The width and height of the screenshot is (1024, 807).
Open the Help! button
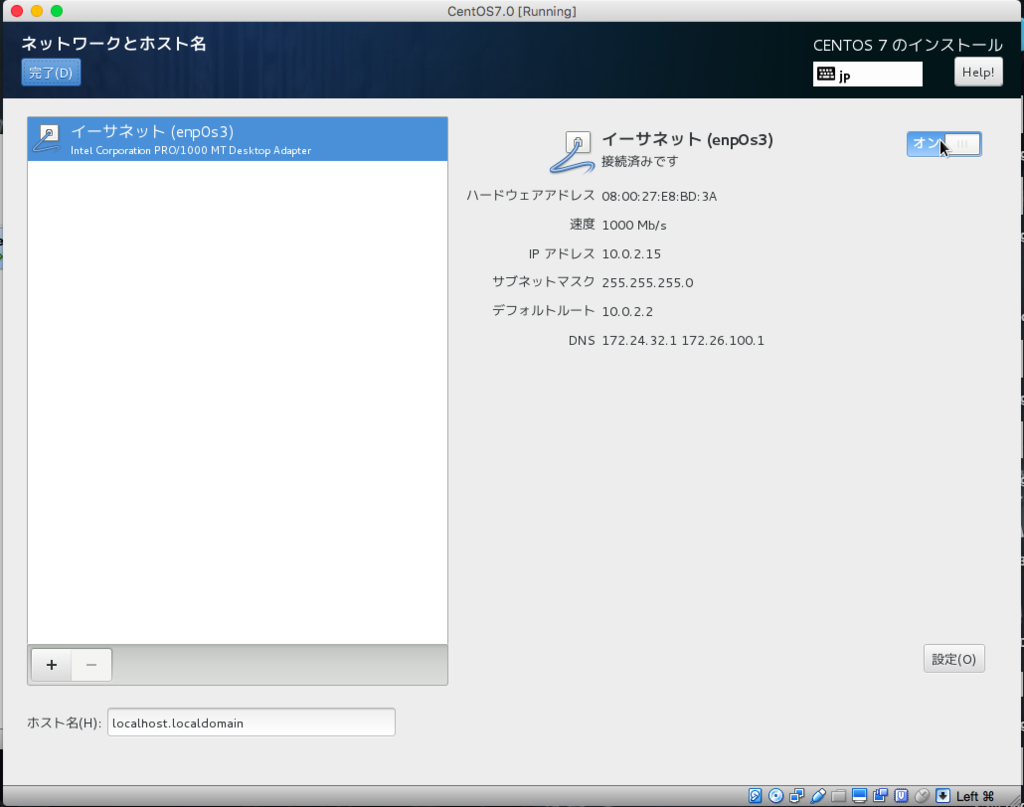(978, 72)
